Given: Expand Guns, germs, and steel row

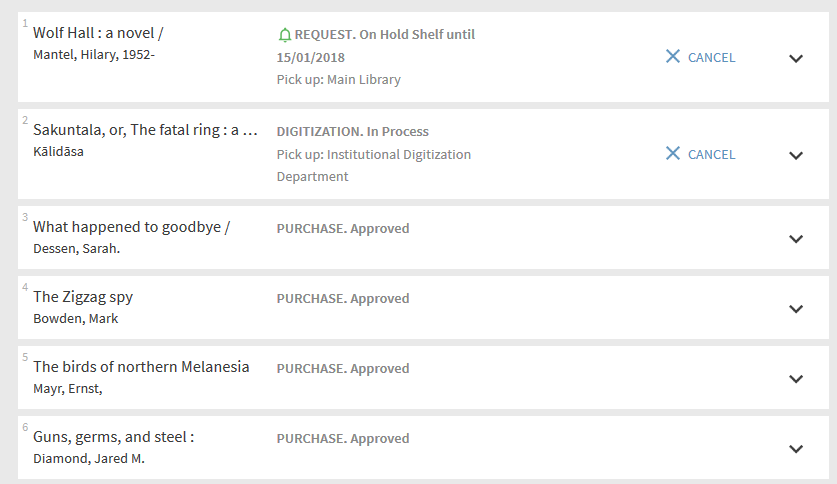Looking at the screenshot, I should 796,449.
